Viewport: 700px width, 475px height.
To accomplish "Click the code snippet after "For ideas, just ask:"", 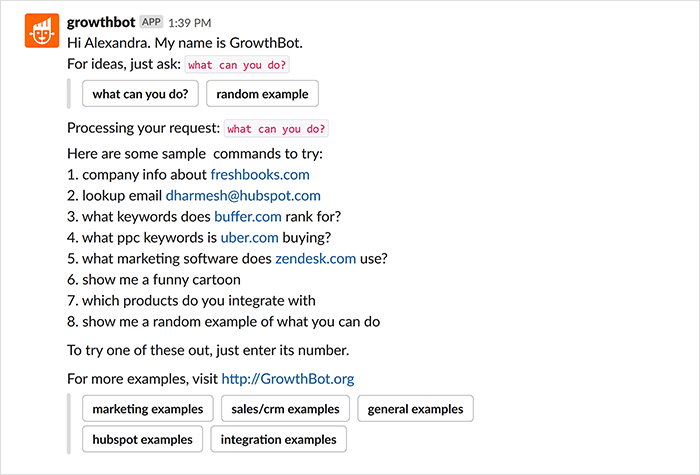I will click(237, 65).
